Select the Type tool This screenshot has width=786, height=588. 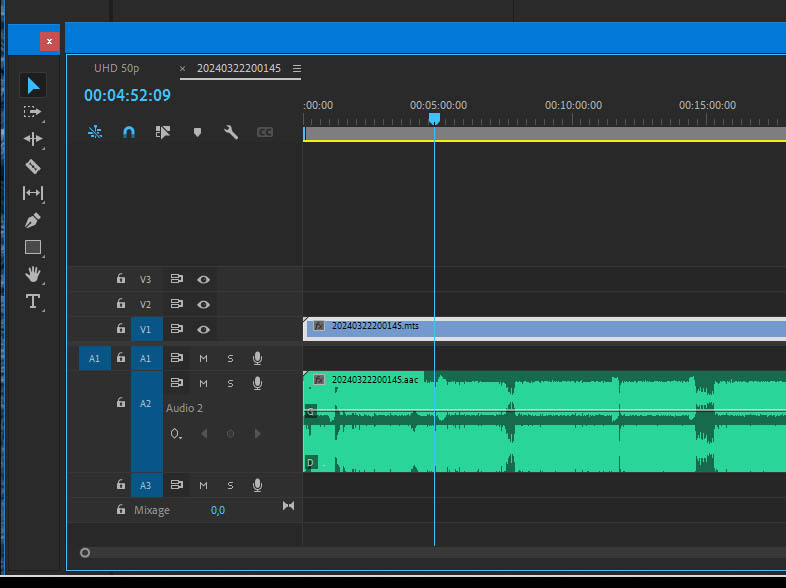tap(33, 301)
